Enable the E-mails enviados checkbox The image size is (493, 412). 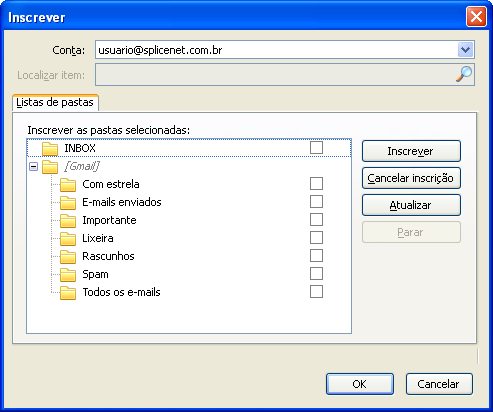click(x=316, y=201)
